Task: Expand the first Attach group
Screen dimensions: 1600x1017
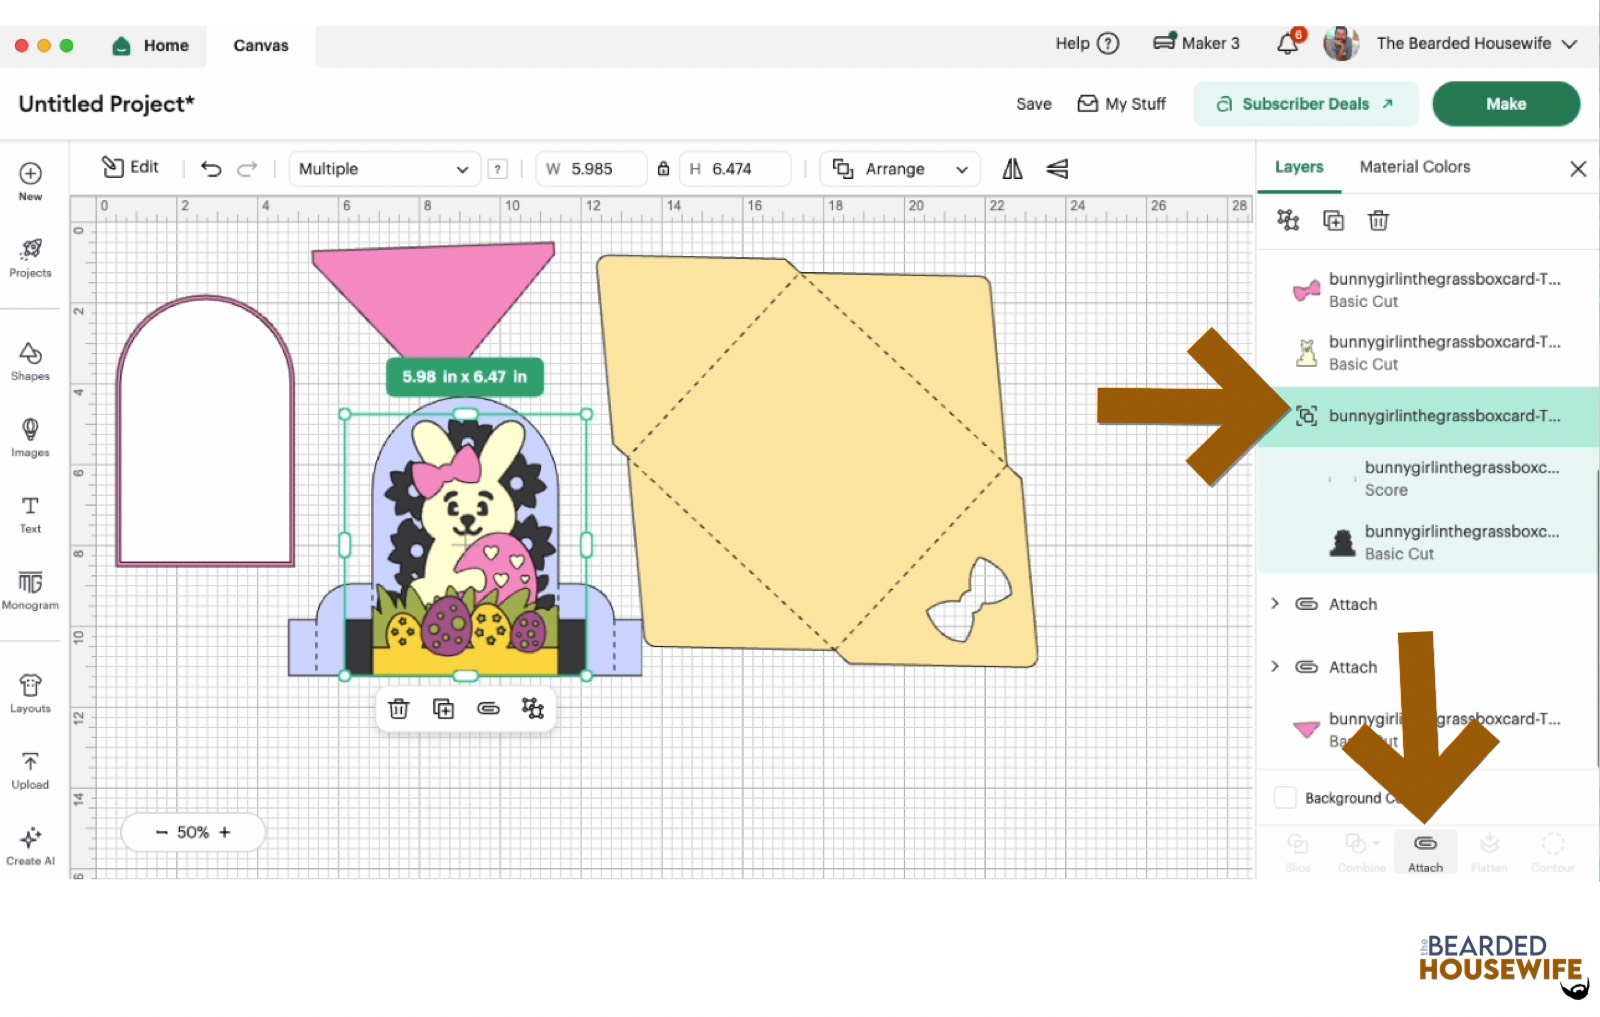Action: click(1275, 604)
